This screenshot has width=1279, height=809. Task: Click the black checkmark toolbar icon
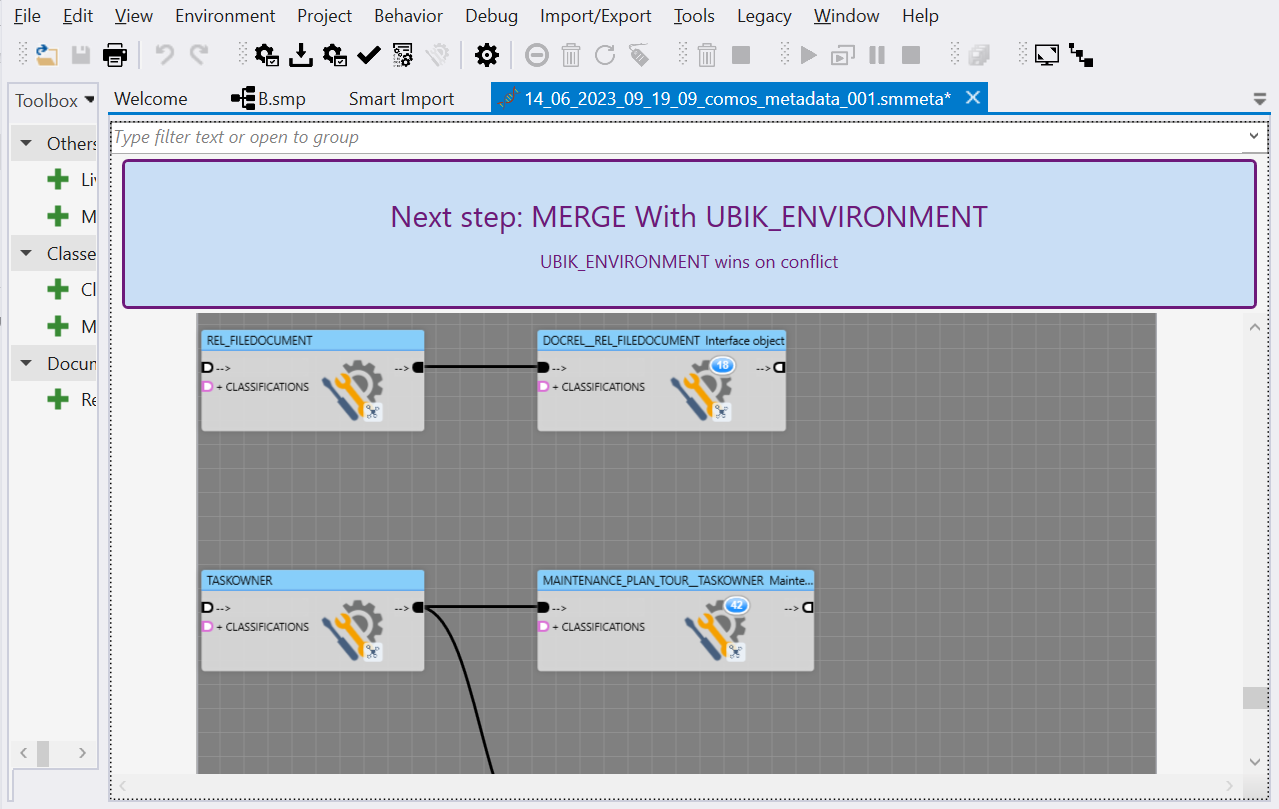[369, 55]
